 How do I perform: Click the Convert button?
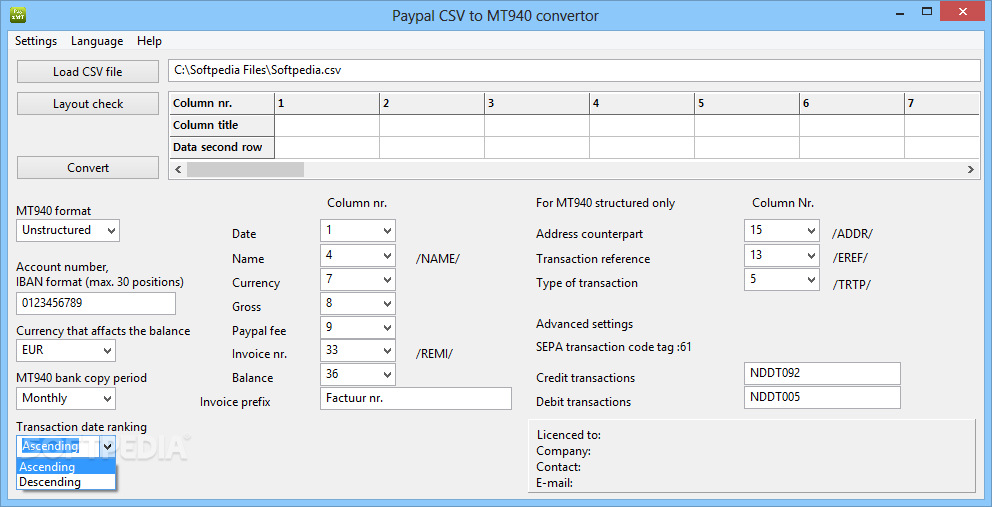[x=87, y=168]
